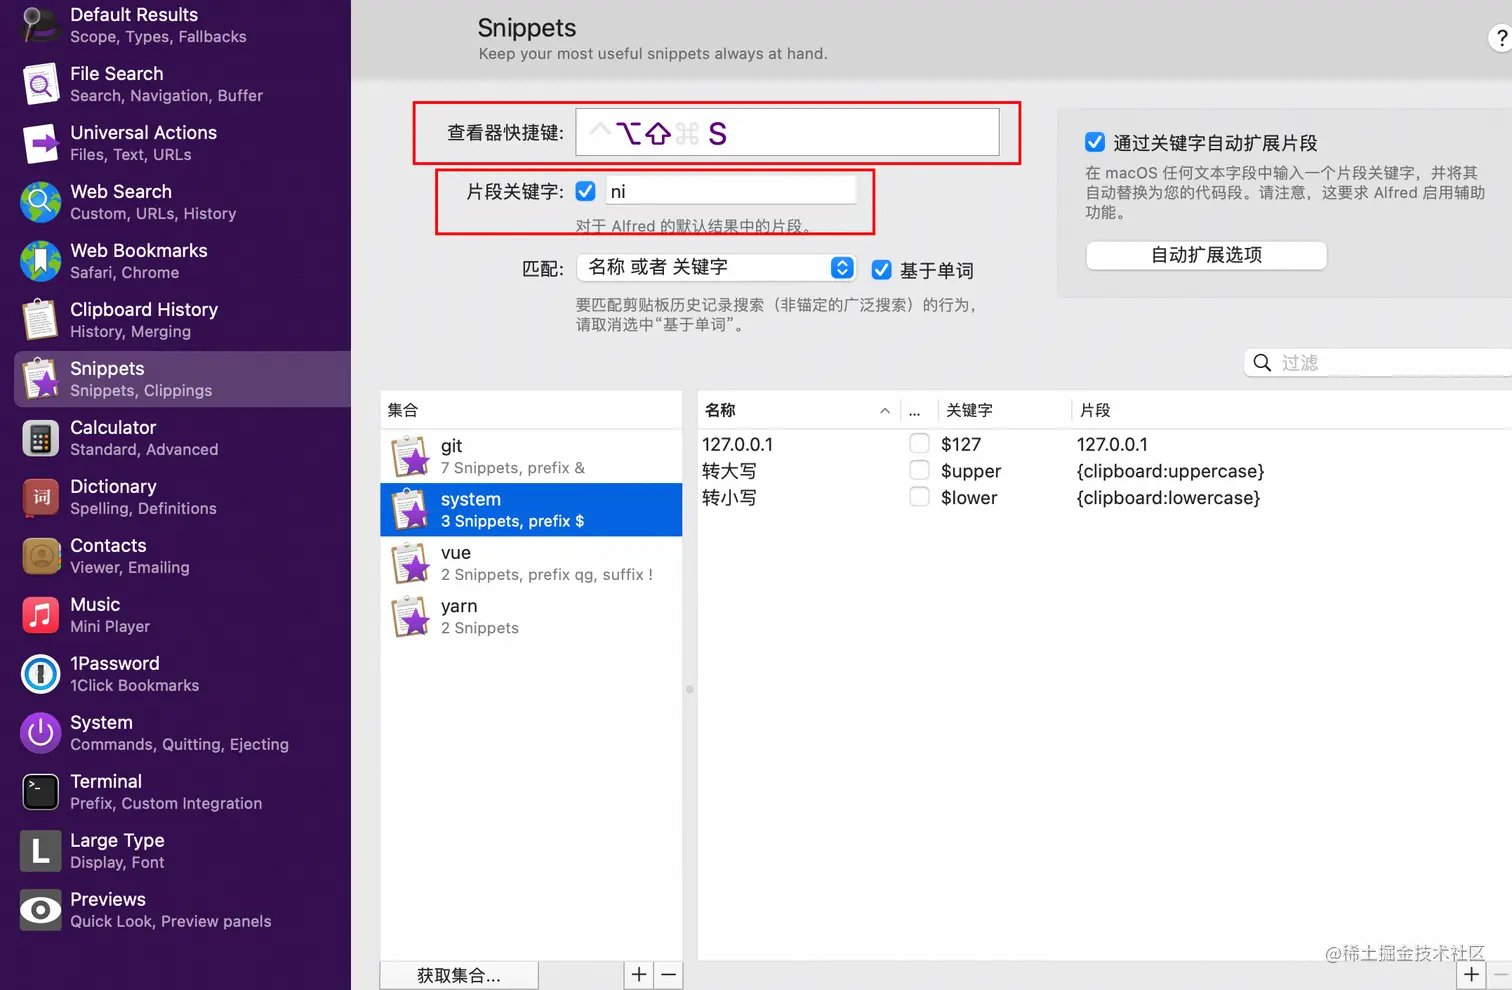Click Clipboard History sidebar label

144,309
